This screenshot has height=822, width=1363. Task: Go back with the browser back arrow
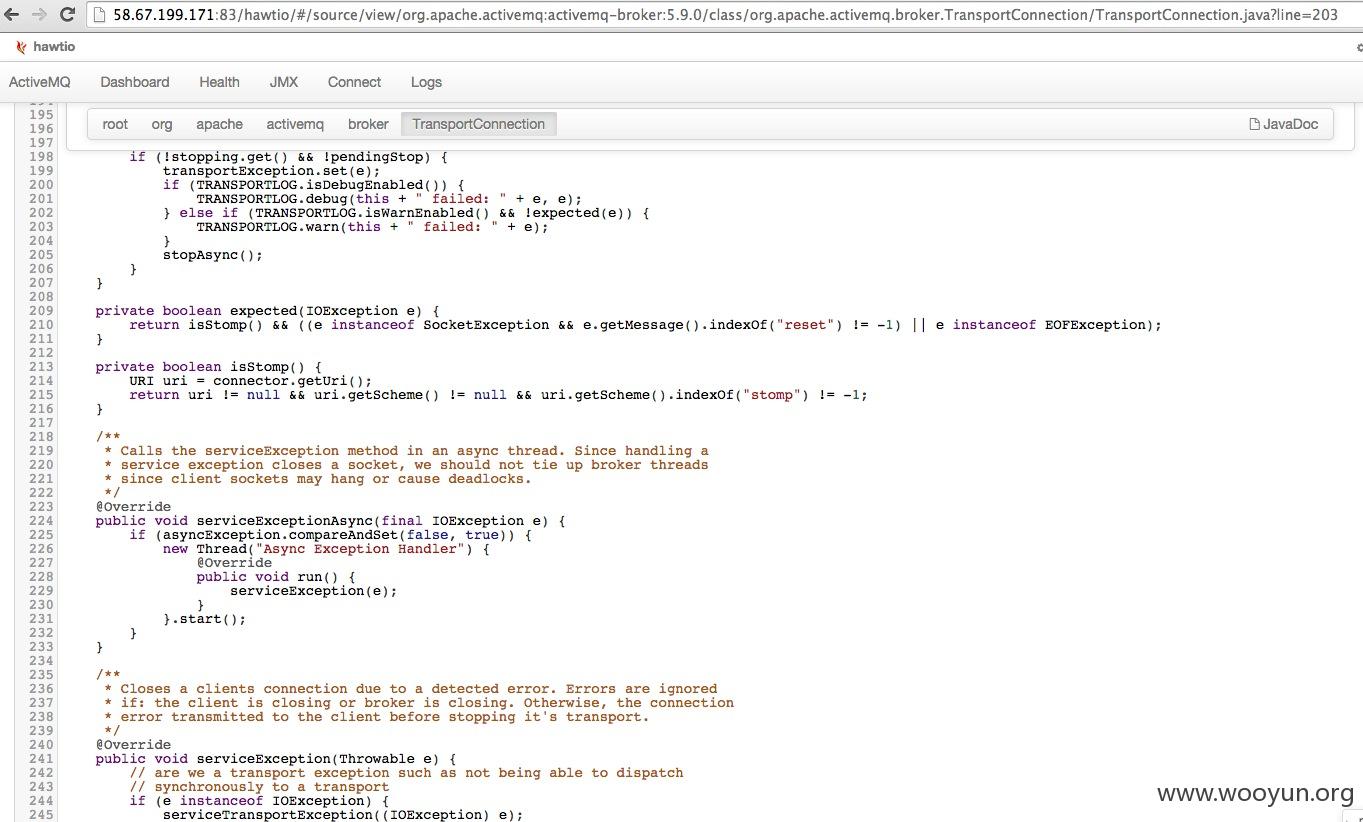point(13,14)
